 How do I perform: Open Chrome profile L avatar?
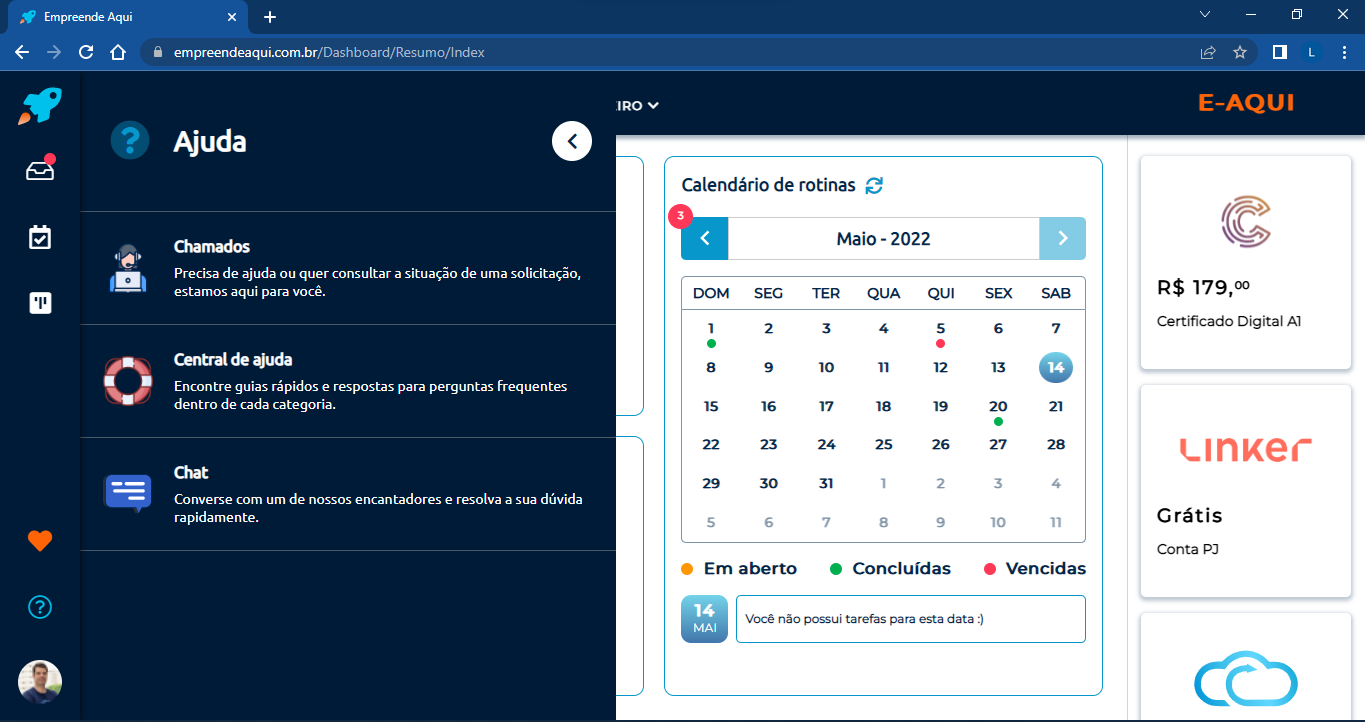coord(1310,52)
